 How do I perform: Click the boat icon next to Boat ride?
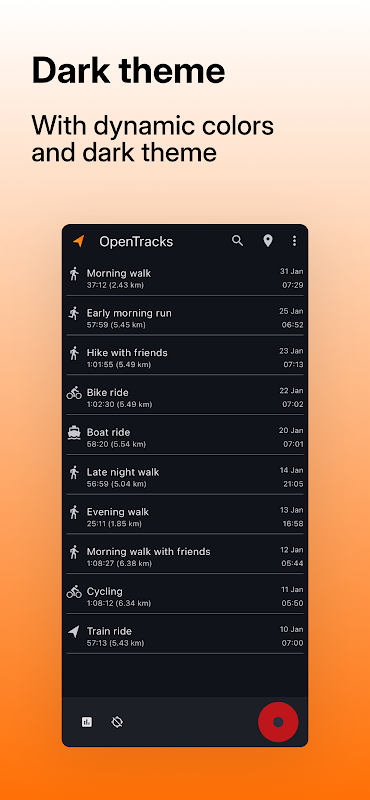(74, 433)
